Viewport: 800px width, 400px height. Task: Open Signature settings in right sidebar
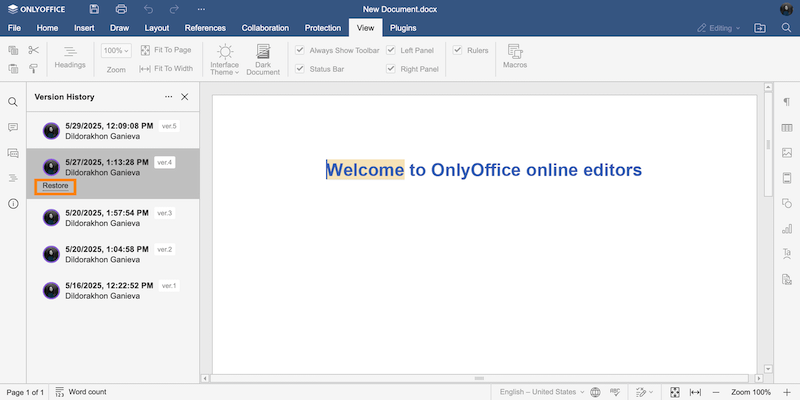pos(787,279)
